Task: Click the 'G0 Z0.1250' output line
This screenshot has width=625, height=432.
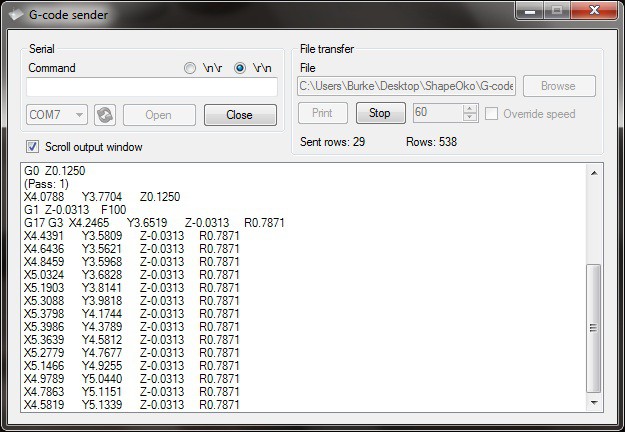Action: click(55, 171)
